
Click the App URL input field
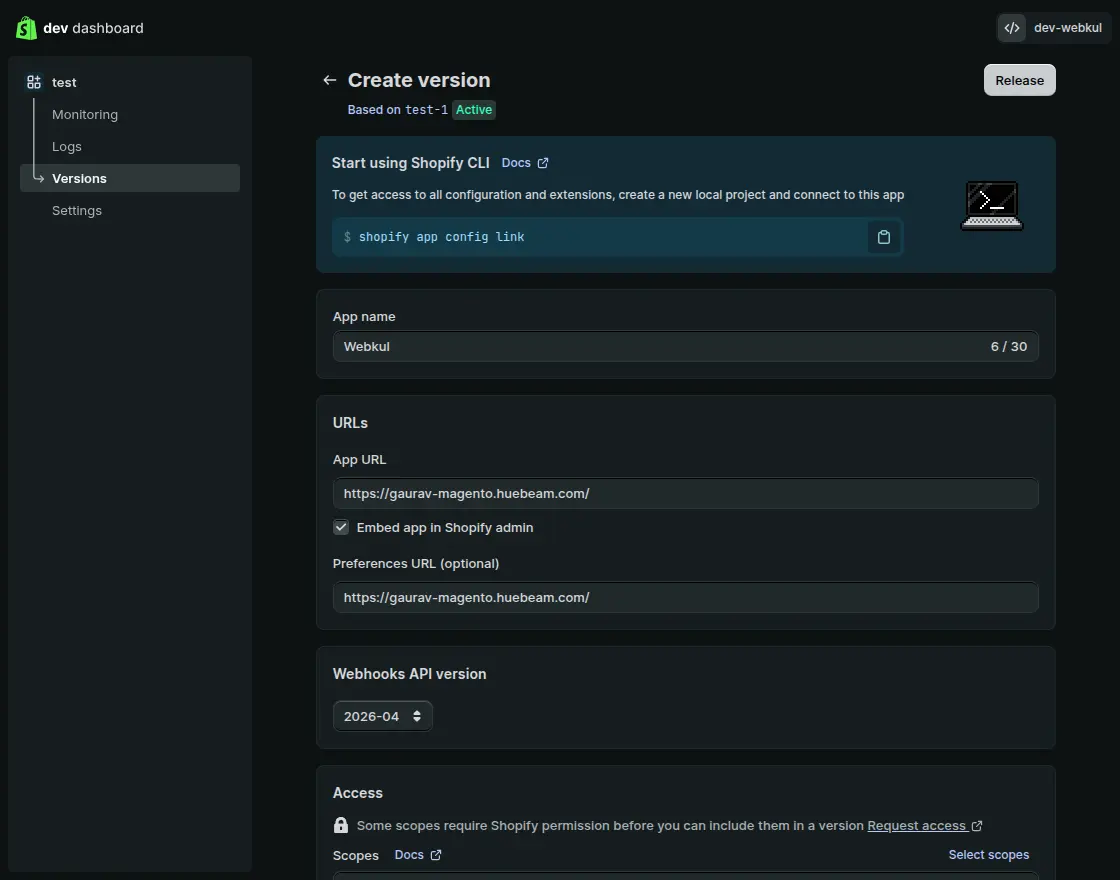click(x=685, y=494)
